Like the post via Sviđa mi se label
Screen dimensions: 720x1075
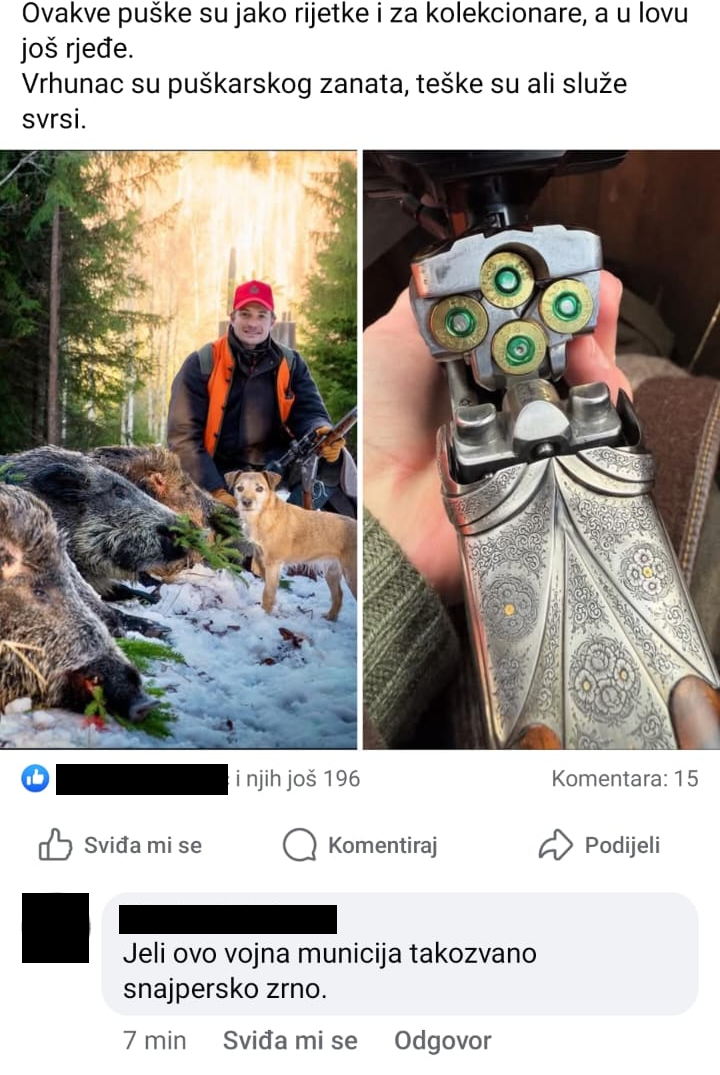click(x=143, y=845)
